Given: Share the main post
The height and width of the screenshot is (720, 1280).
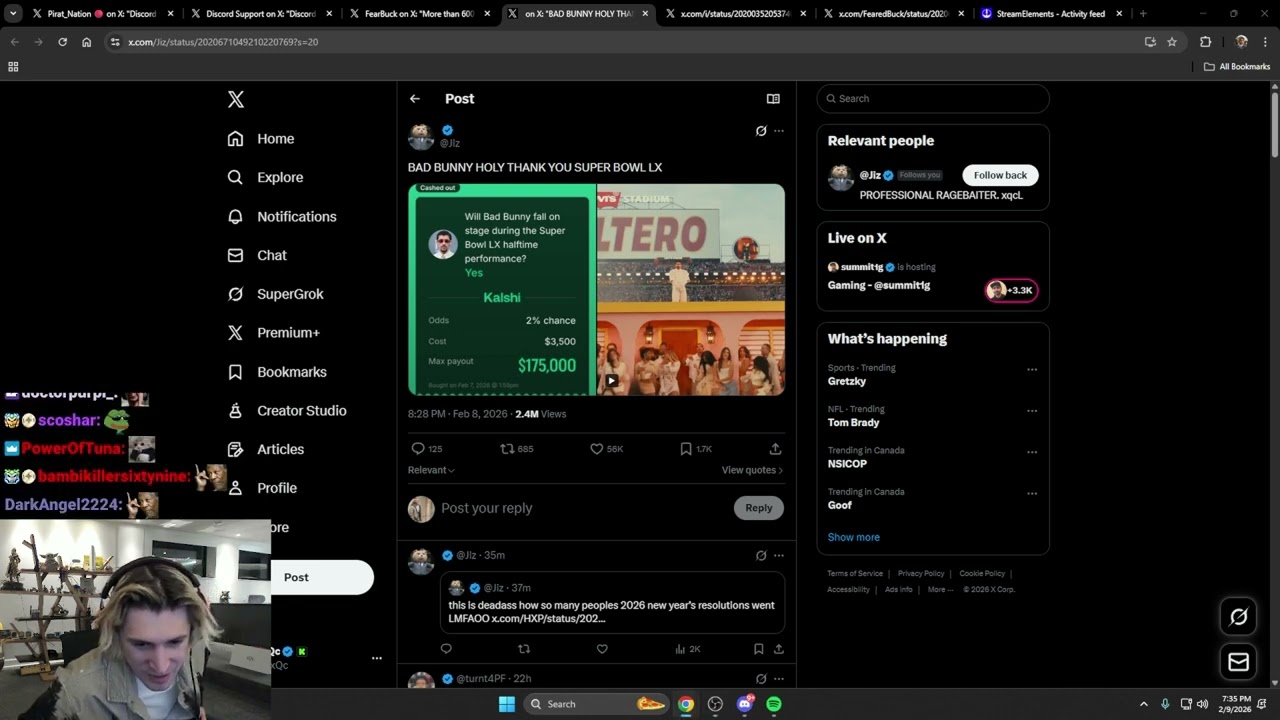Looking at the screenshot, I should (775, 449).
